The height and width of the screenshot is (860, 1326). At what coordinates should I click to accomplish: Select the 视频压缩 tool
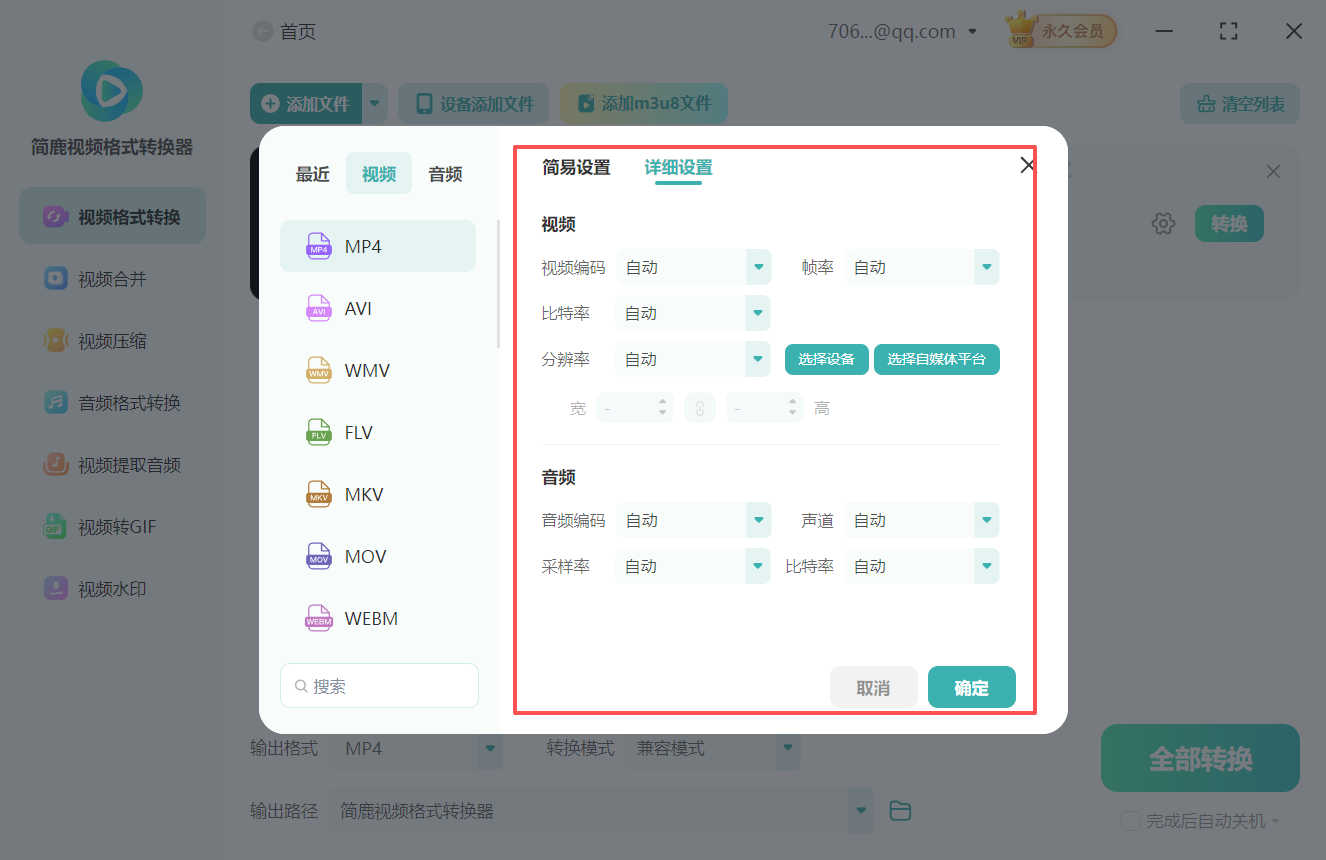point(110,340)
